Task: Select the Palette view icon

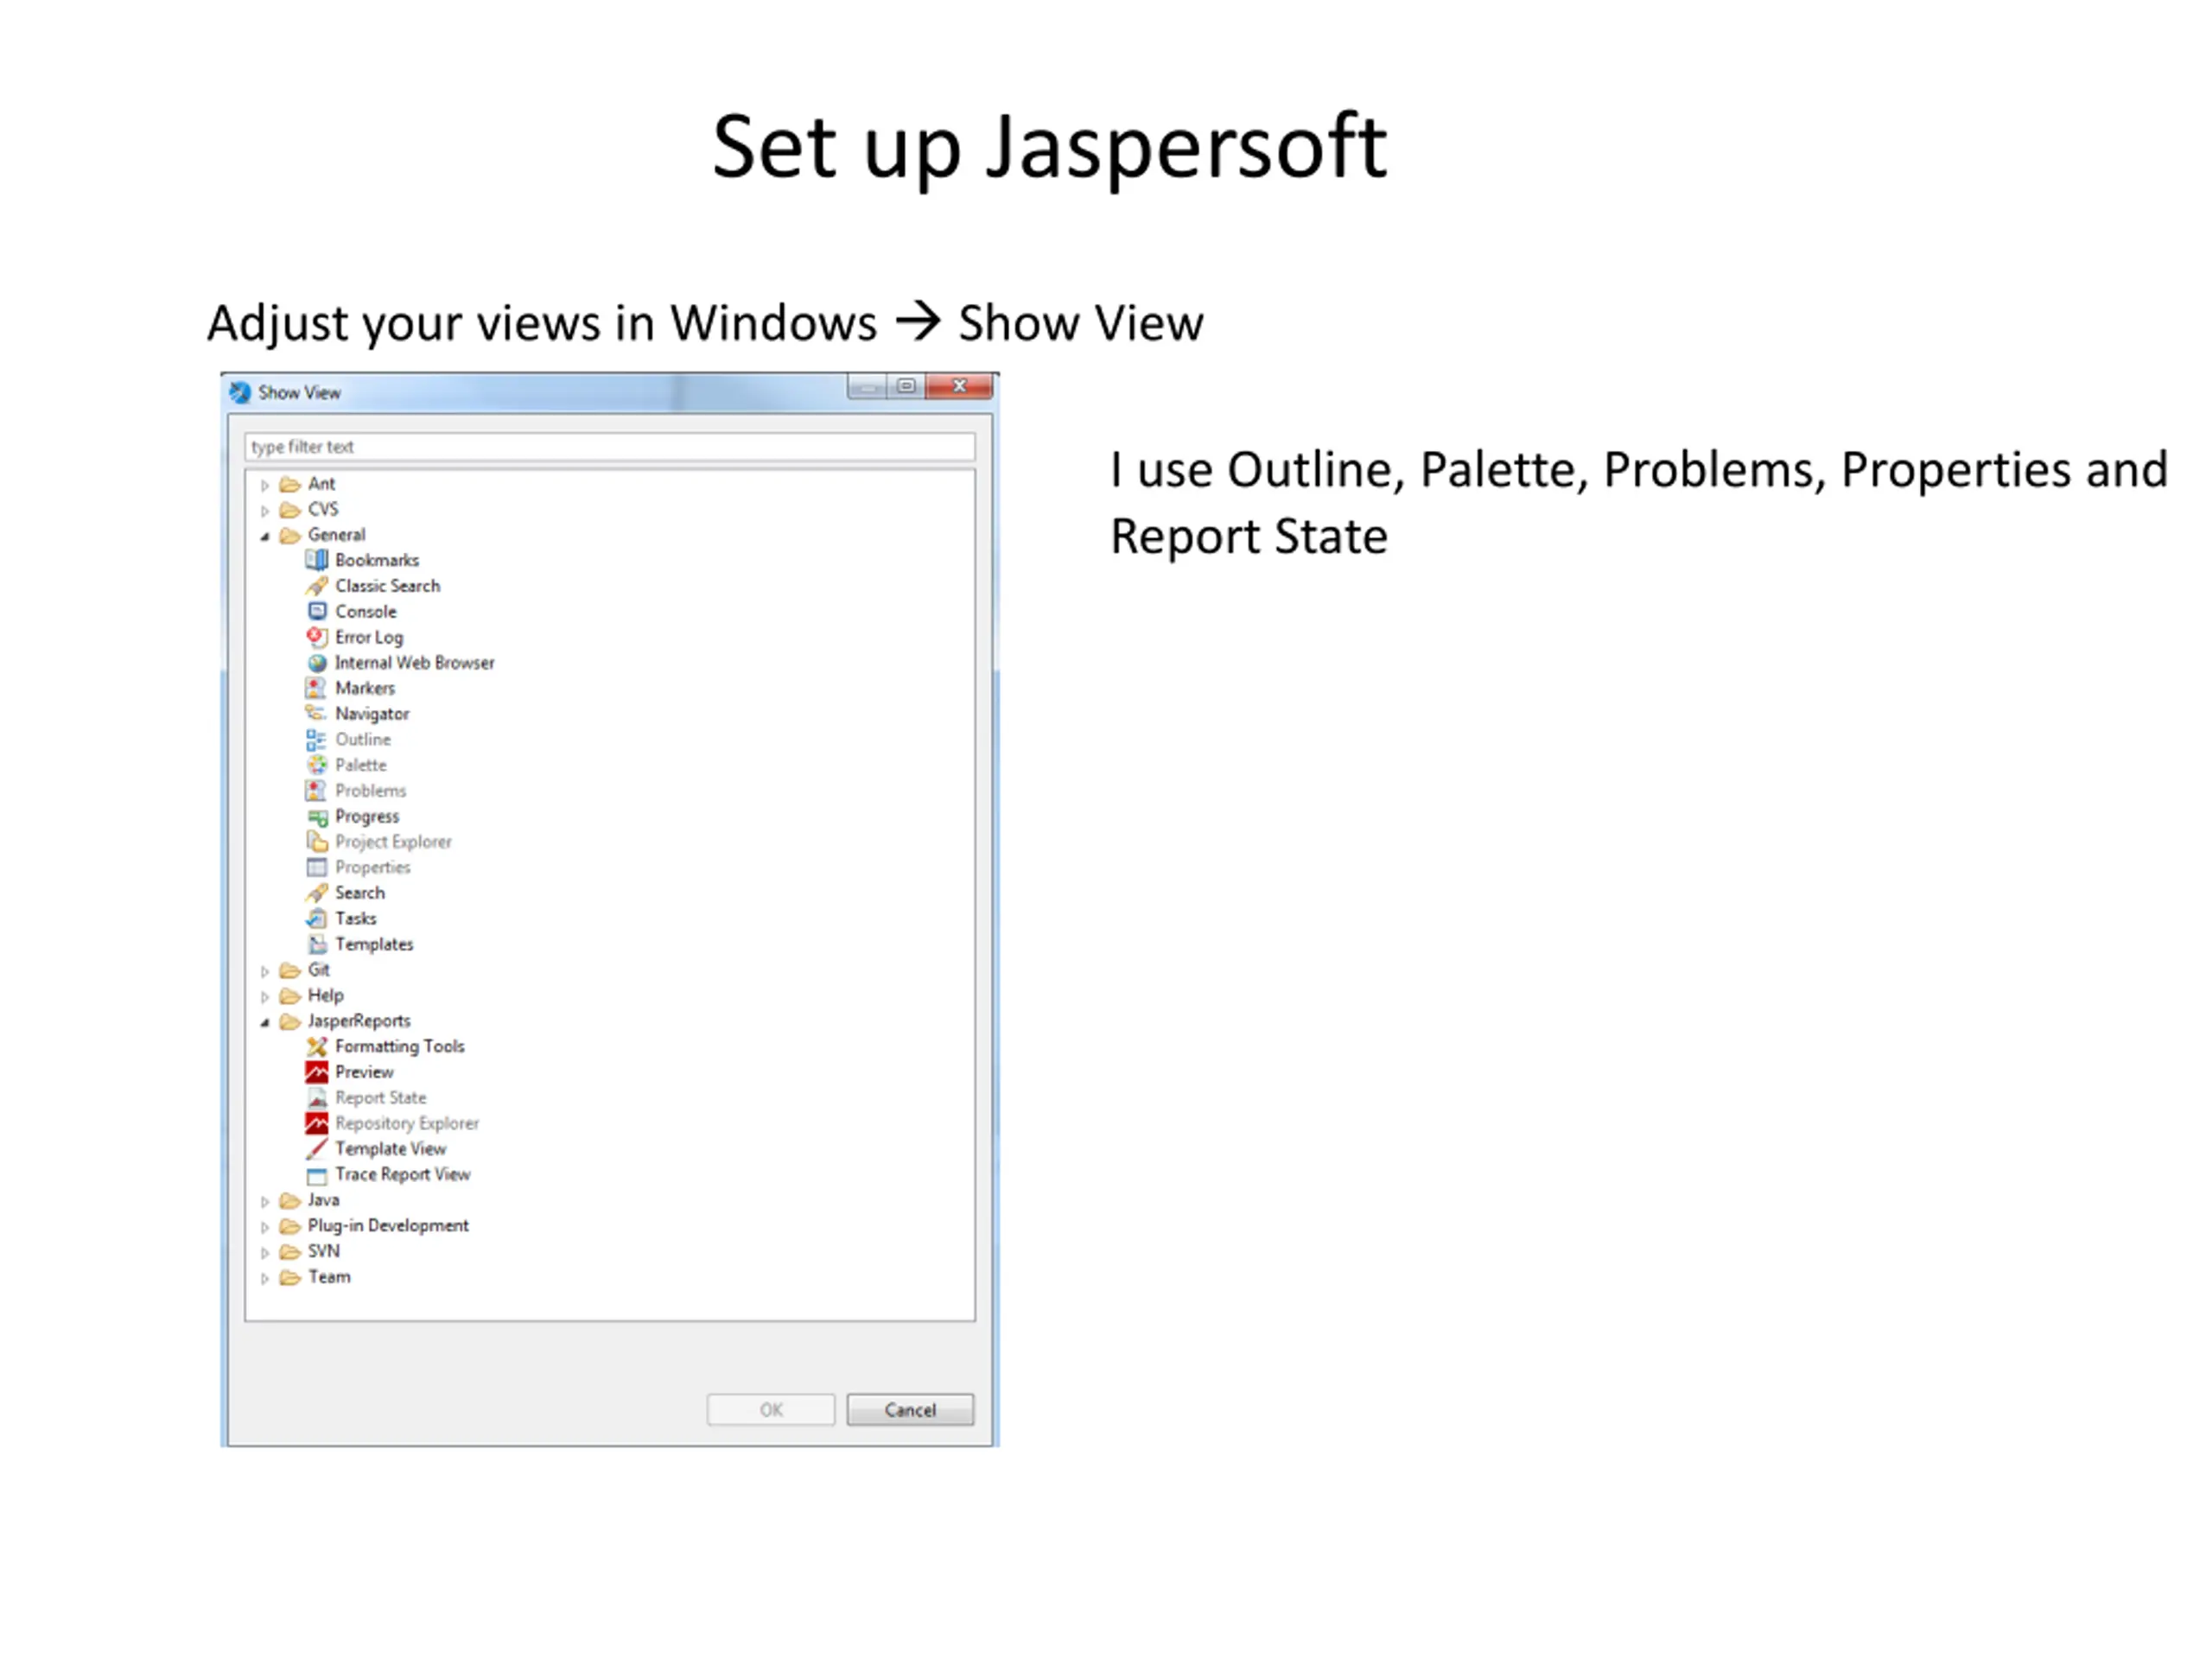Action: (317, 765)
